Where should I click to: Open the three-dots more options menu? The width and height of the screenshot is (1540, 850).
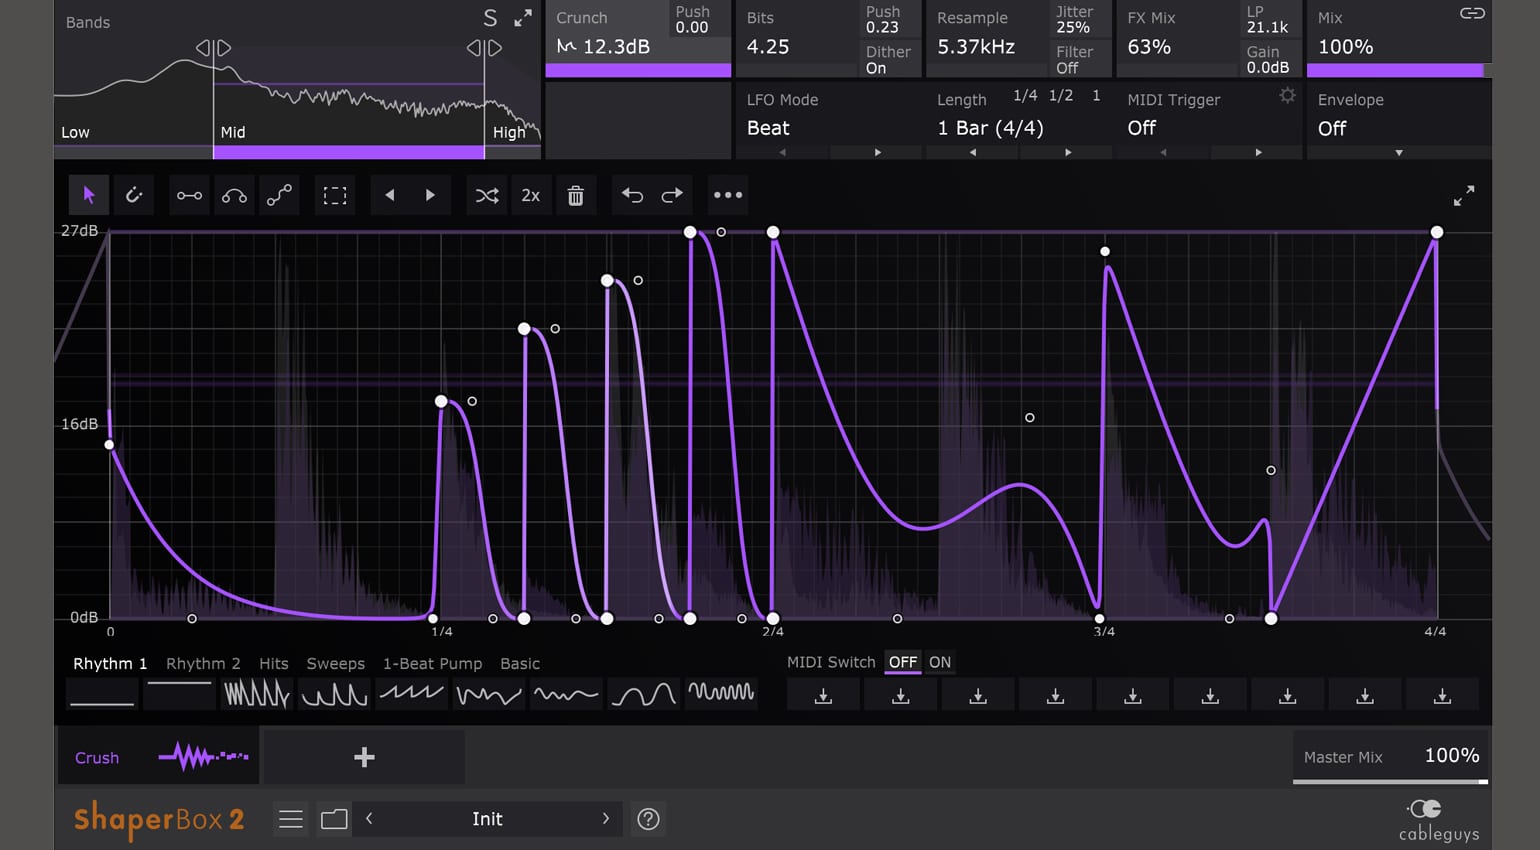(x=728, y=195)
